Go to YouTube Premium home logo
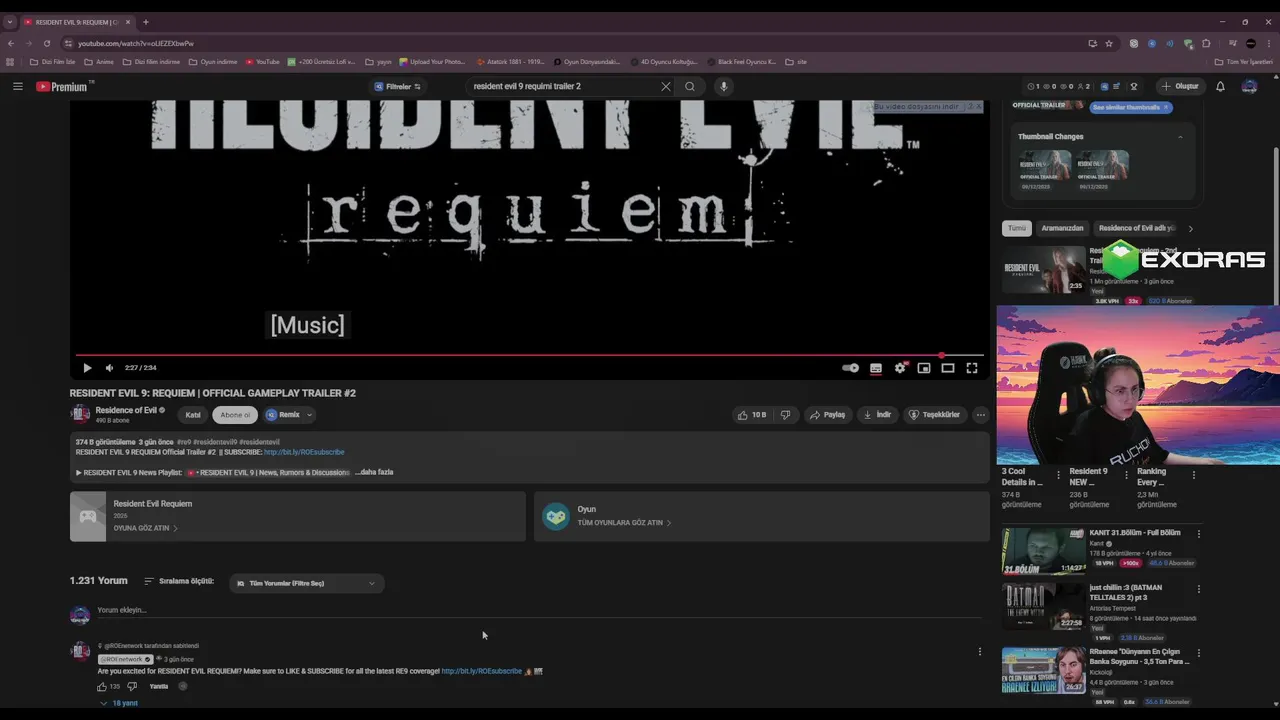 click(x=62, y=87)
